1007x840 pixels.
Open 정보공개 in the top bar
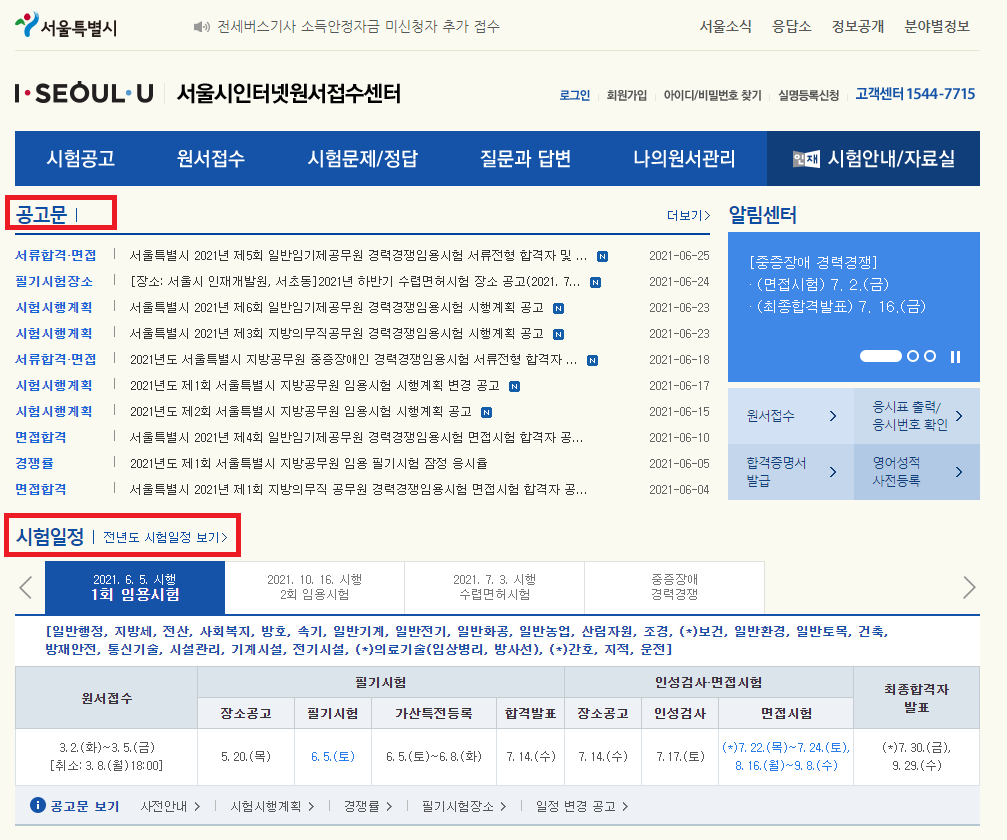point(857,26)
